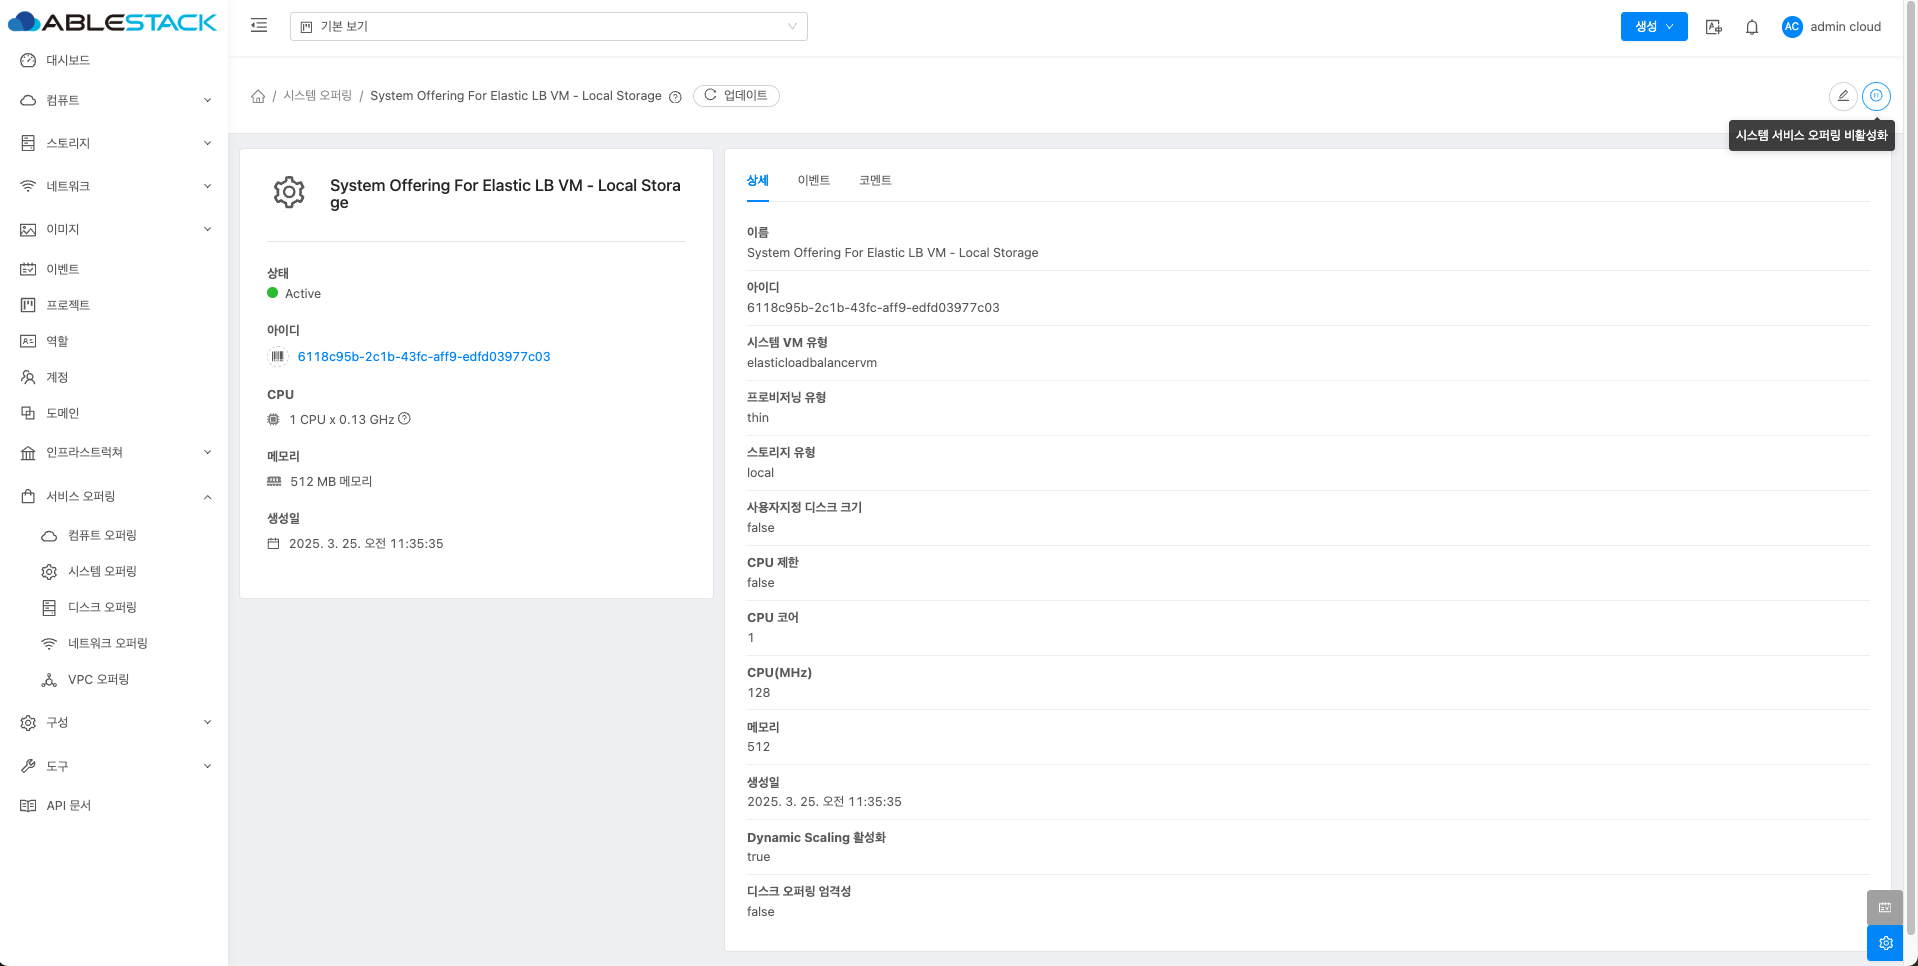Expand the 인프라스트럭쳐 sidebar menu

[x=115, y=453]
